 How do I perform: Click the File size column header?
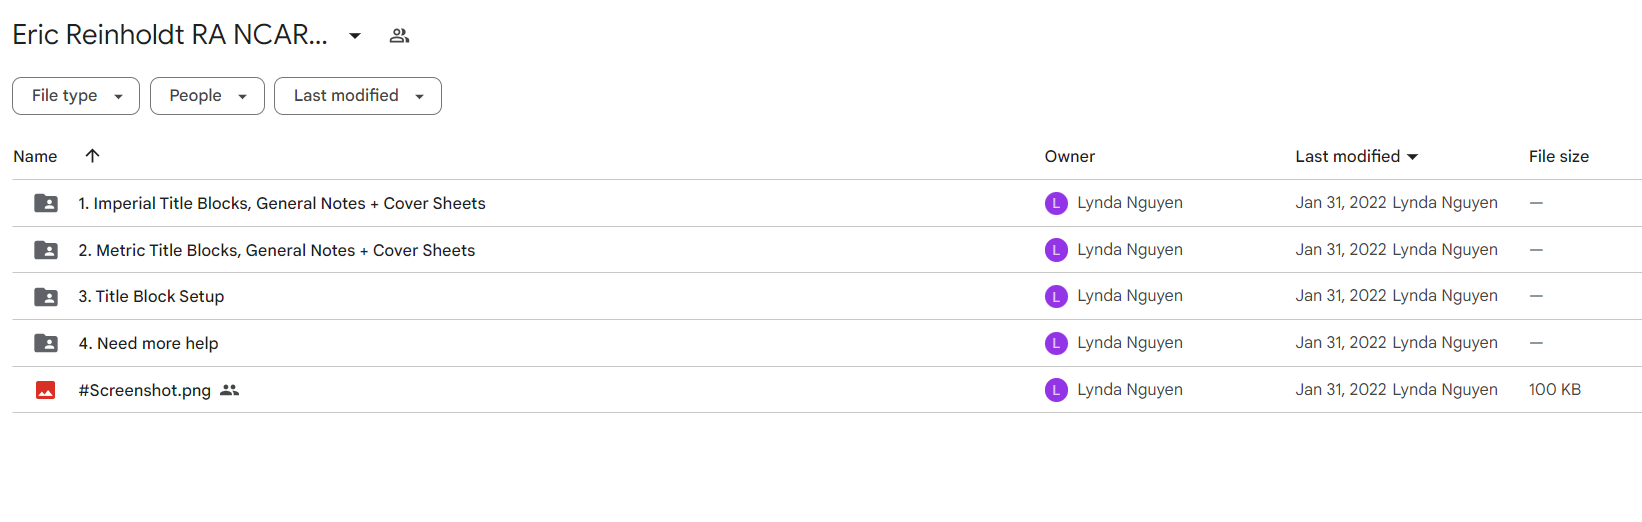click(1559, 156)
